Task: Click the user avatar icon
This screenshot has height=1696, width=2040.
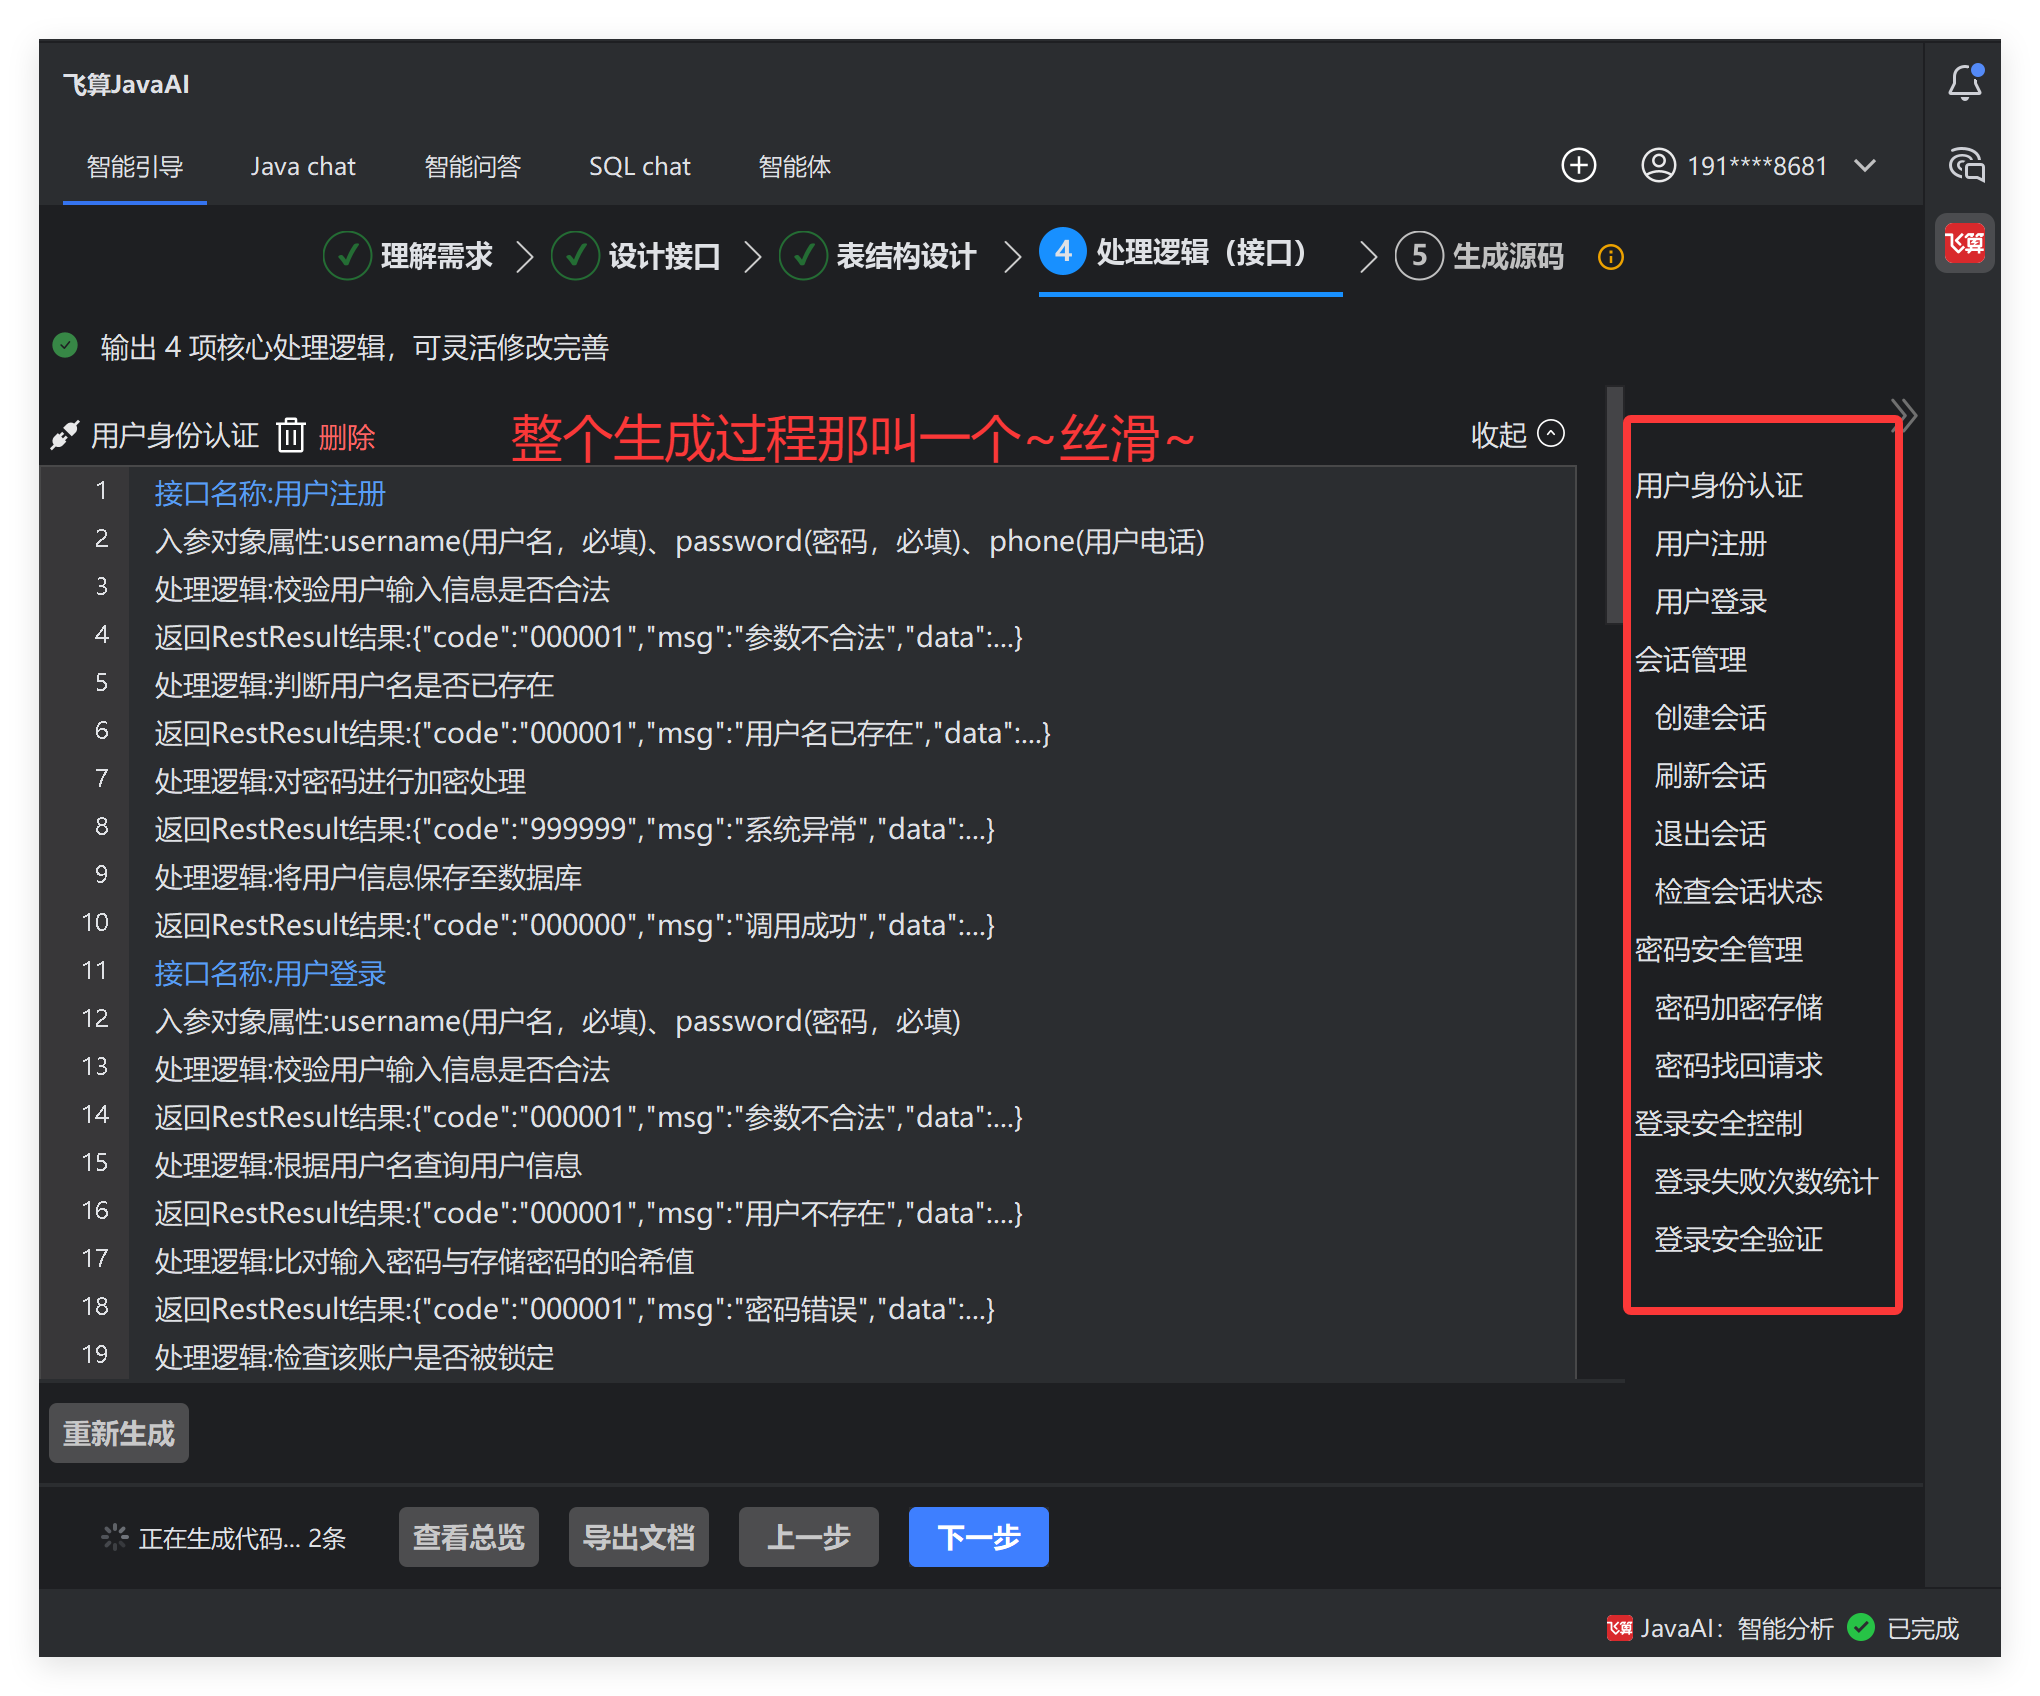Action: point(1658,165)
